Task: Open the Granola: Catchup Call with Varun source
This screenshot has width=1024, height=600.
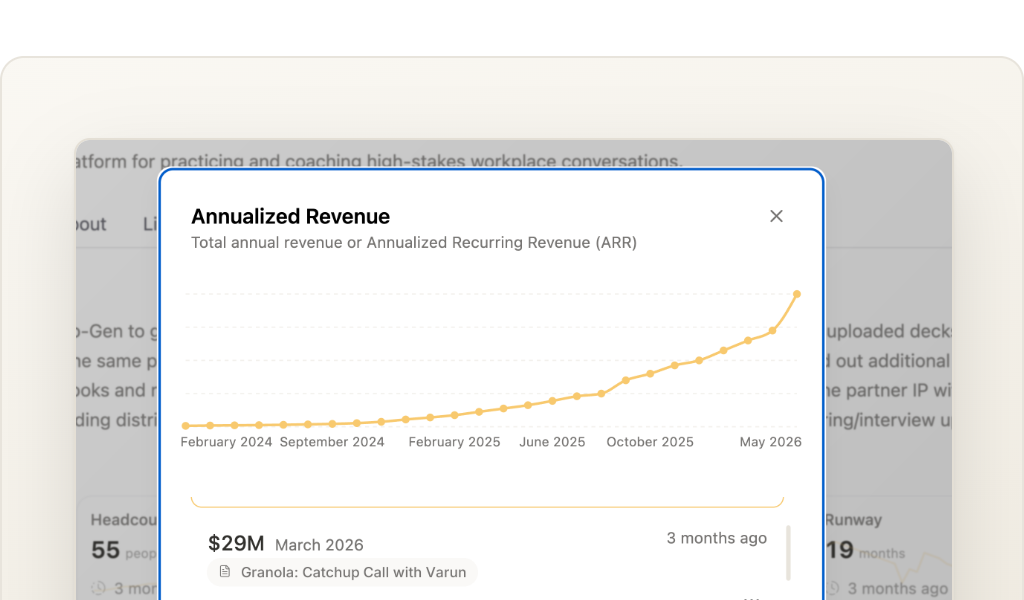Action: [x=342, y=572]
